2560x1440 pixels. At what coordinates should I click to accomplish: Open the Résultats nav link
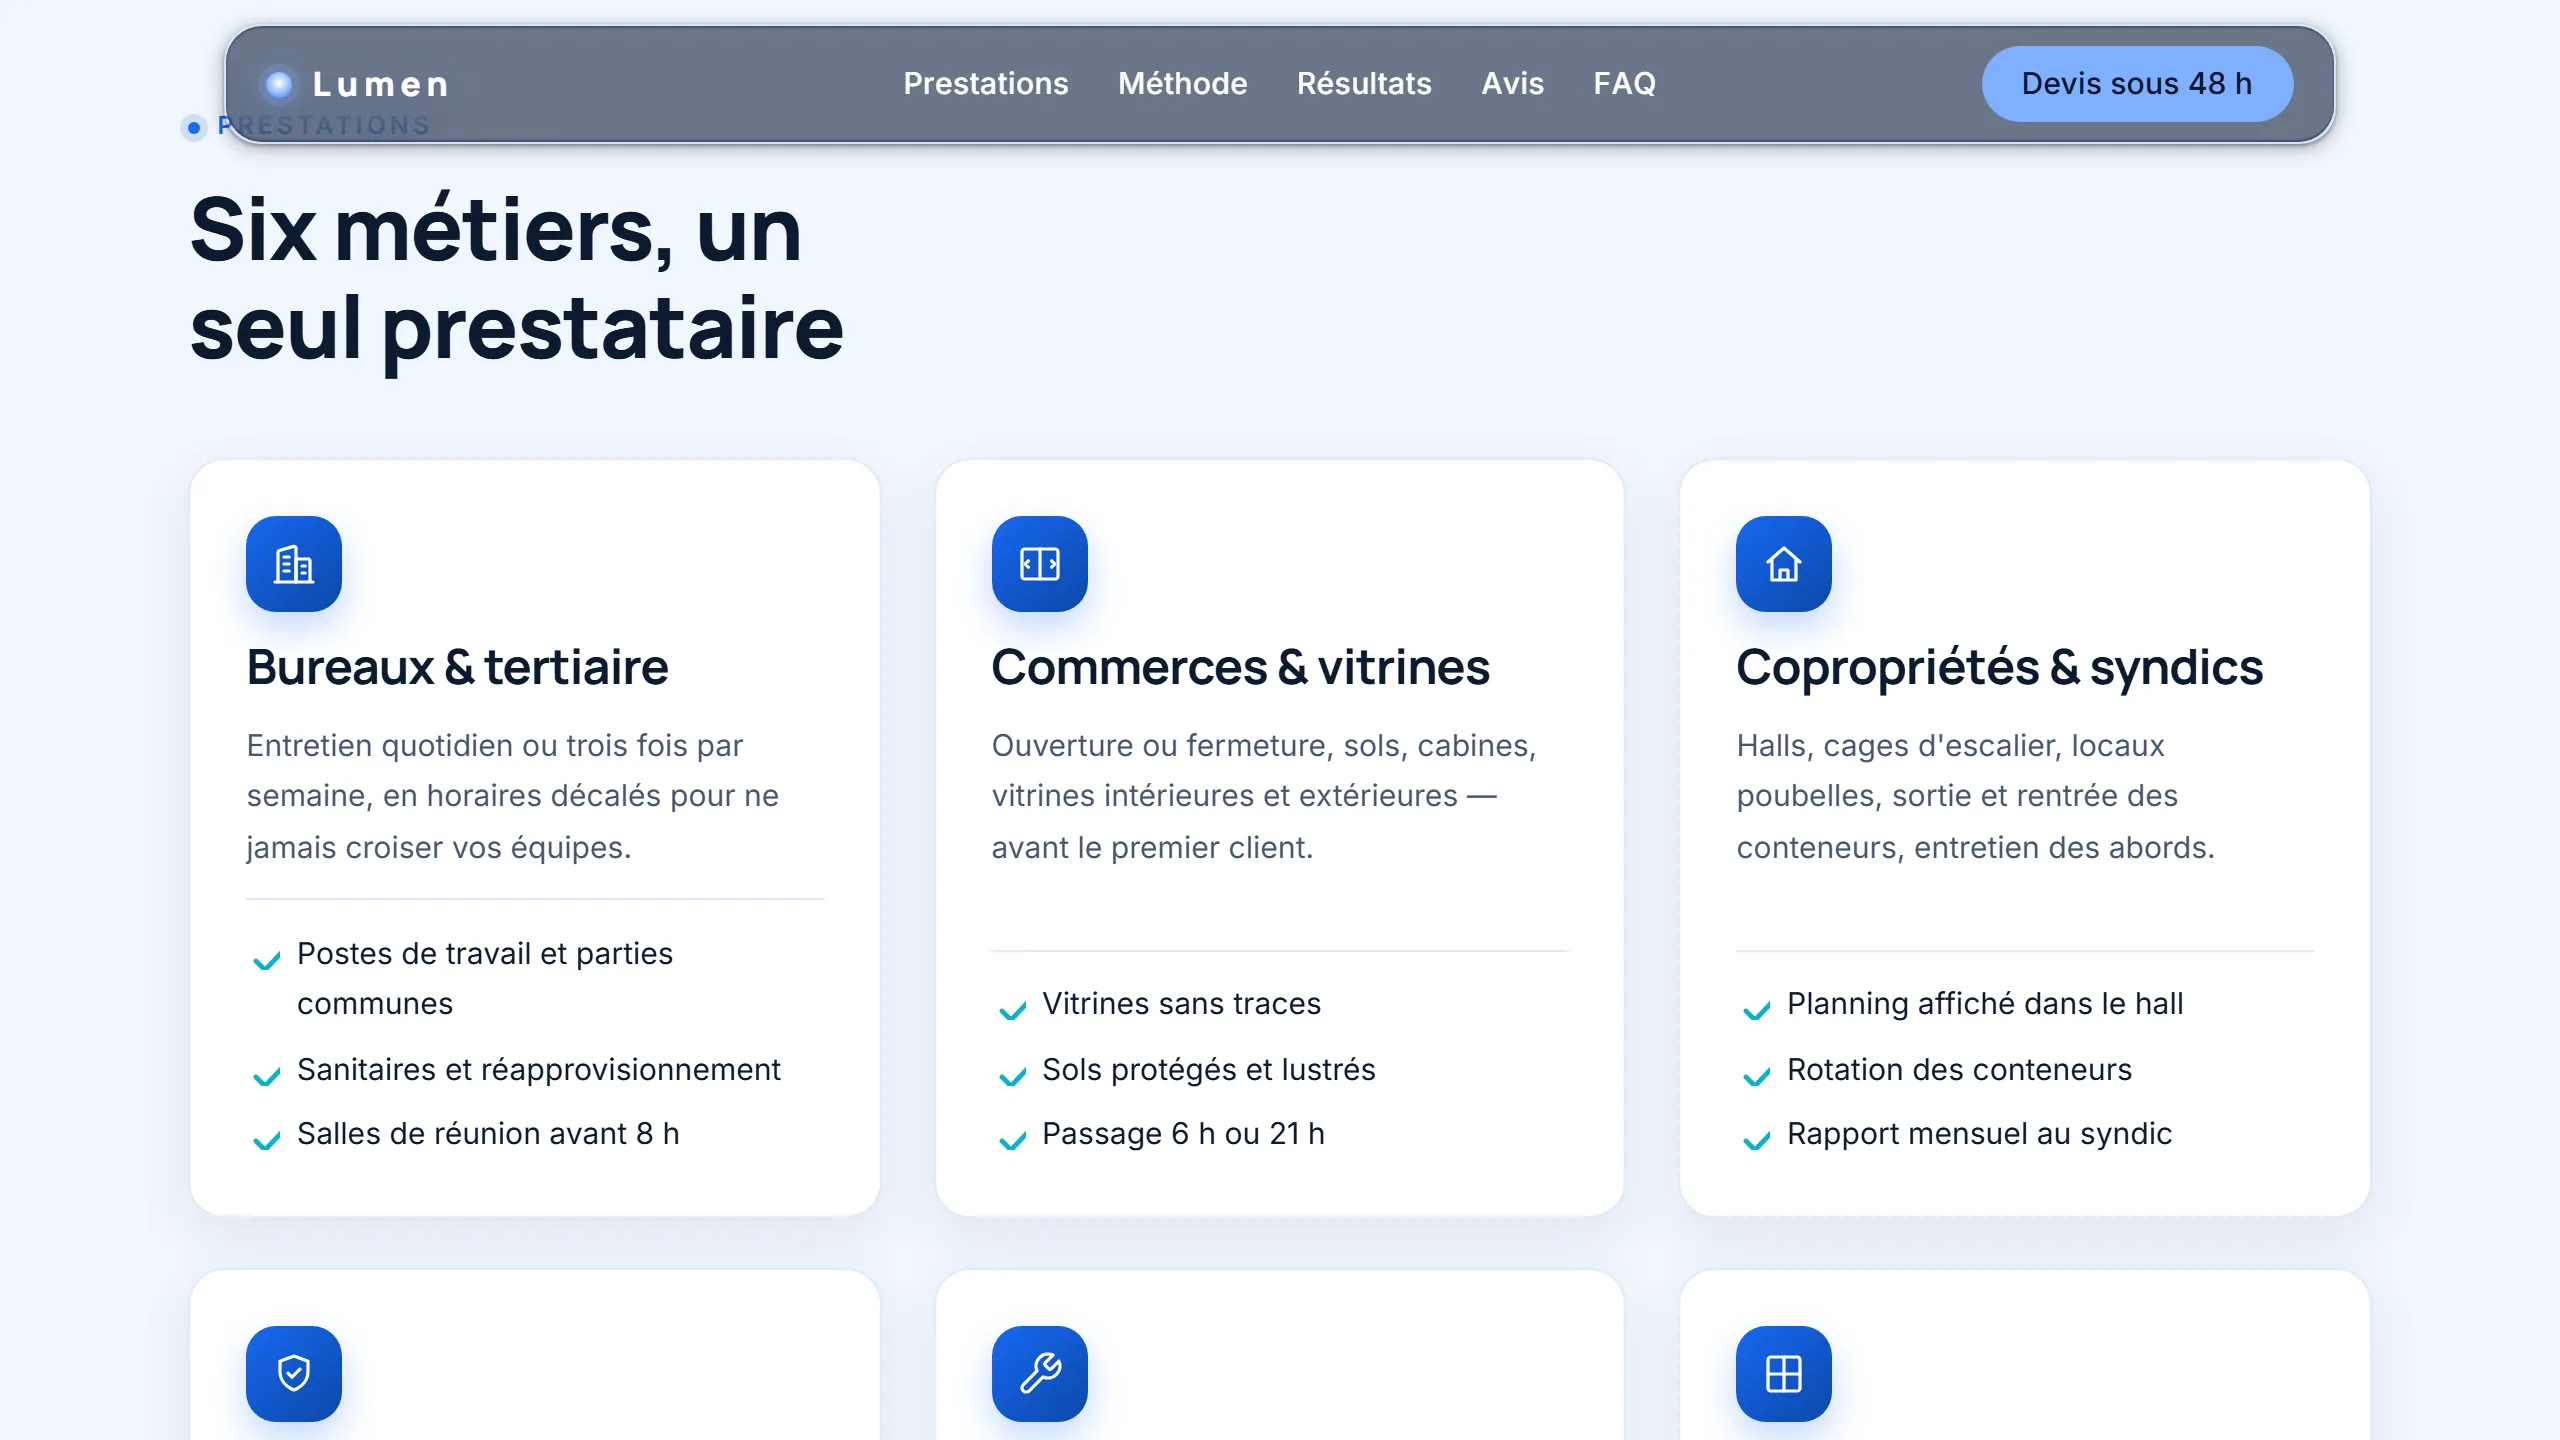(1364, 84)
